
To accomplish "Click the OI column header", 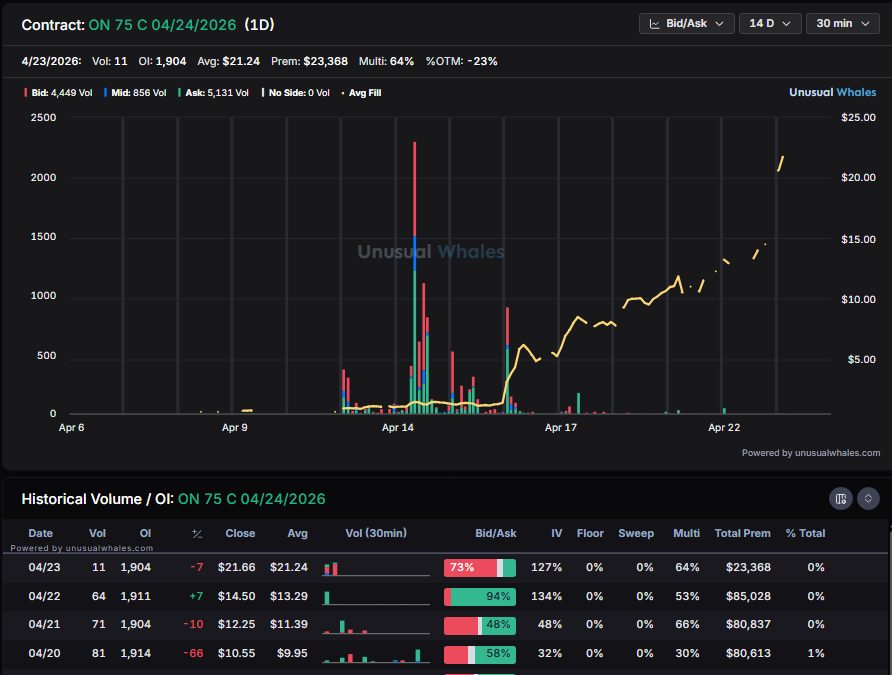I will 144,533.
